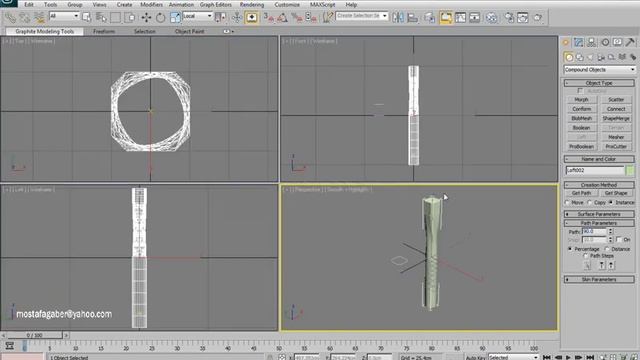
Task: Activate the Select and Move tool
Action: tap(146, 17)
